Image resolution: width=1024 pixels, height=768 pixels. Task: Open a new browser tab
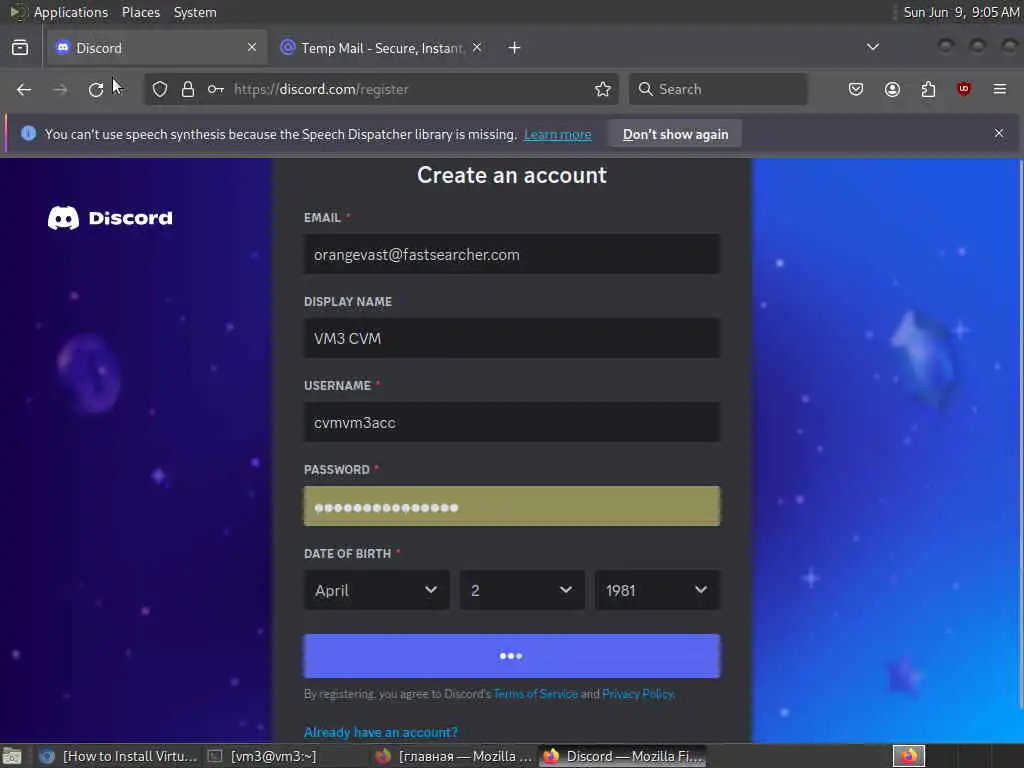(515, 48)
